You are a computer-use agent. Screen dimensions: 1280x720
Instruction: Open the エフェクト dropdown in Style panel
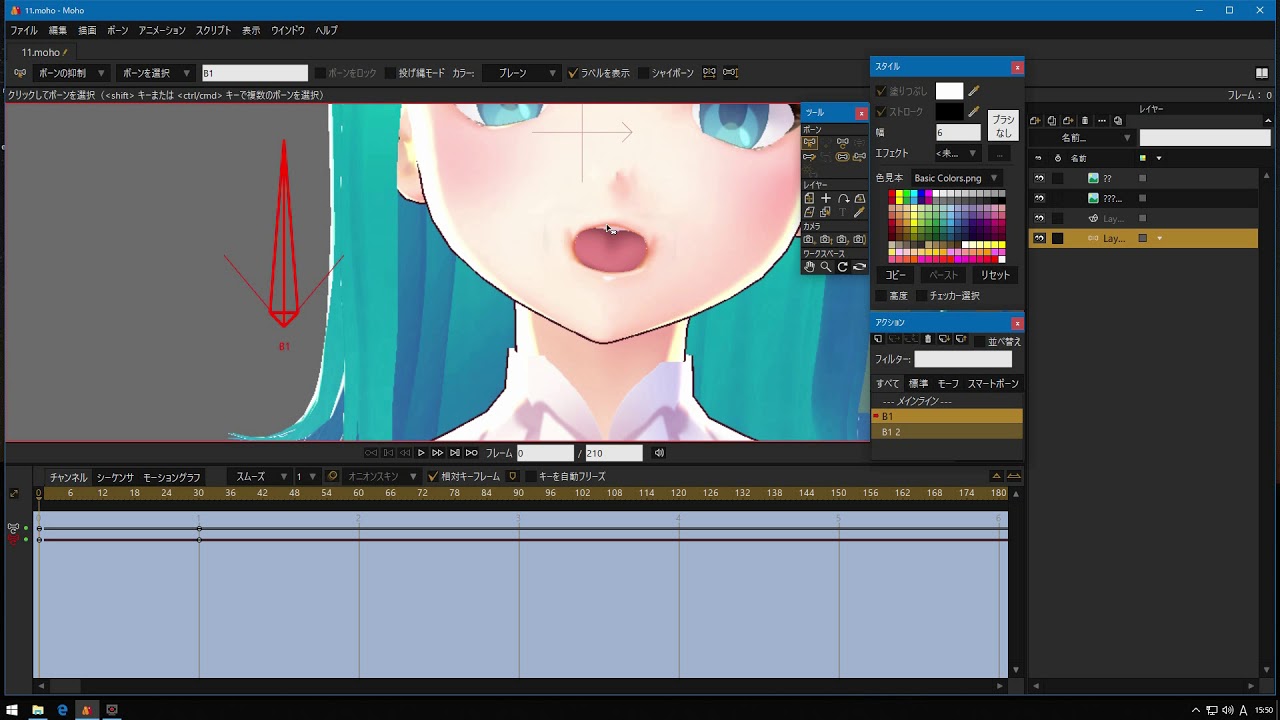point(957,153)
